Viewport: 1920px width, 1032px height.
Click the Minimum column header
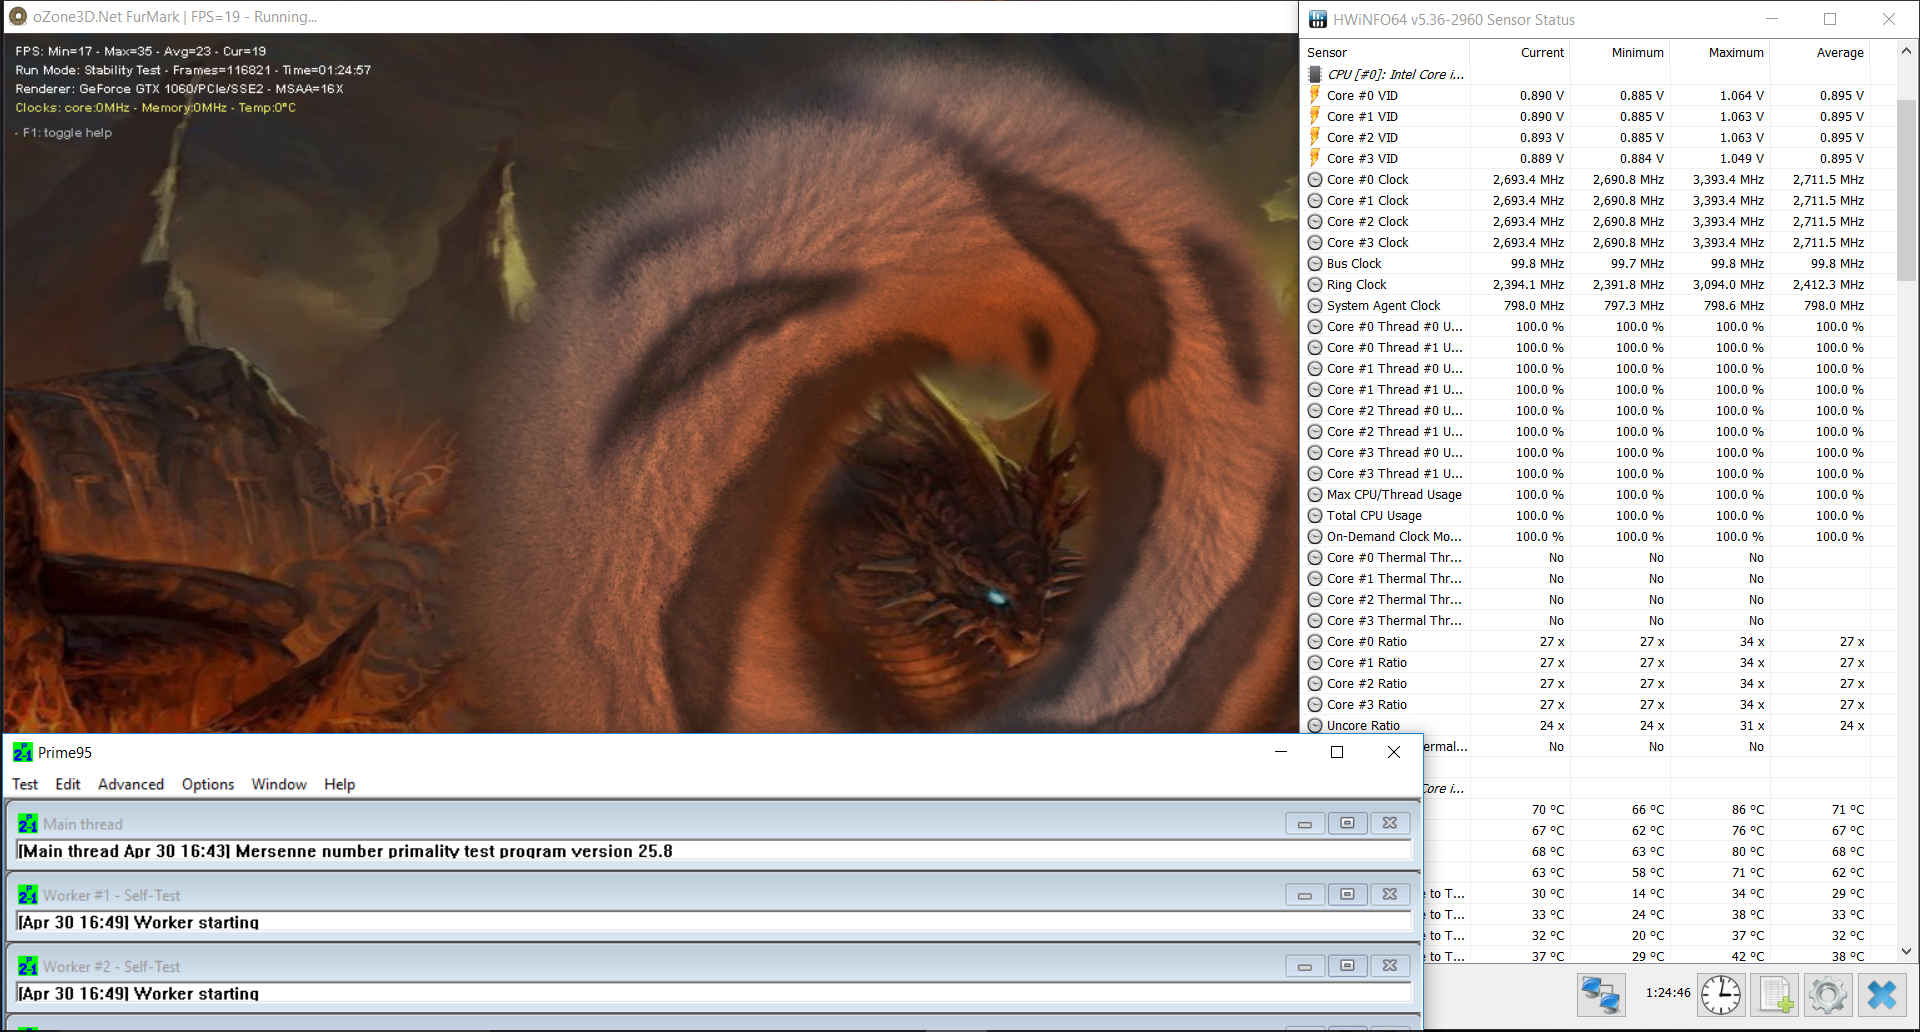click(1620, 52)
